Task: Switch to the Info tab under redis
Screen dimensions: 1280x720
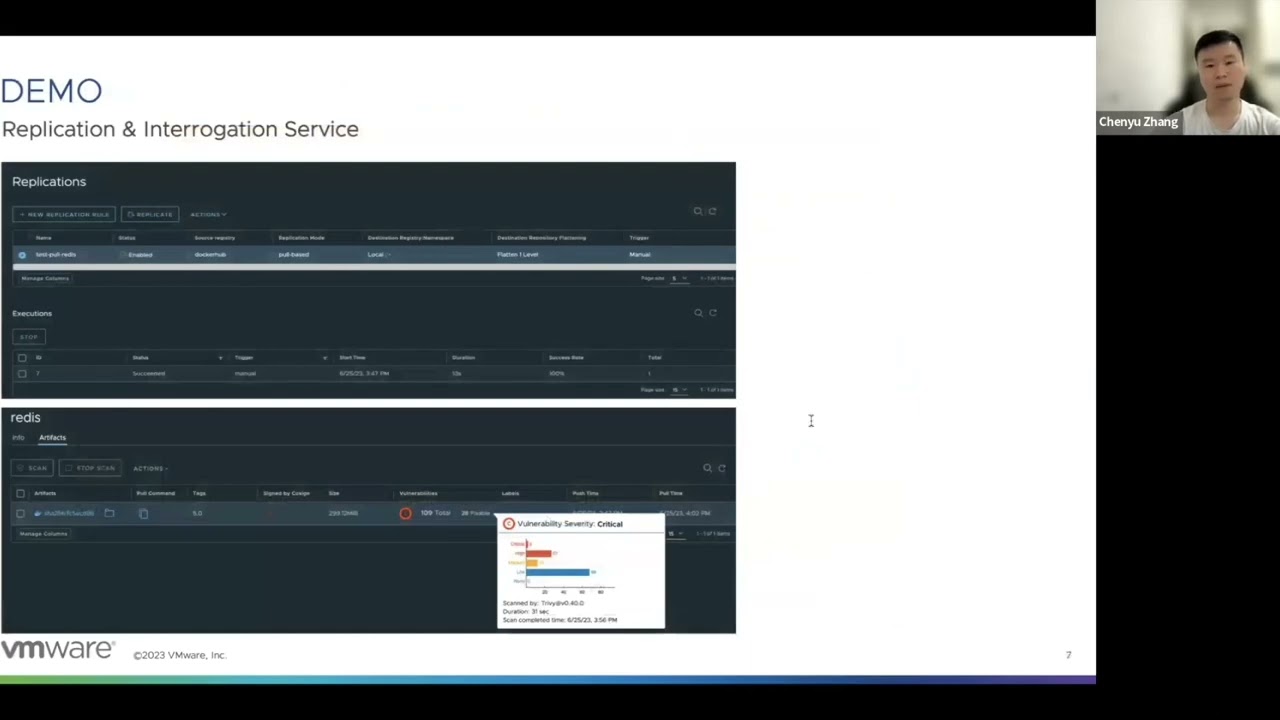Action: pyautogui.click(x=18, y=437)
